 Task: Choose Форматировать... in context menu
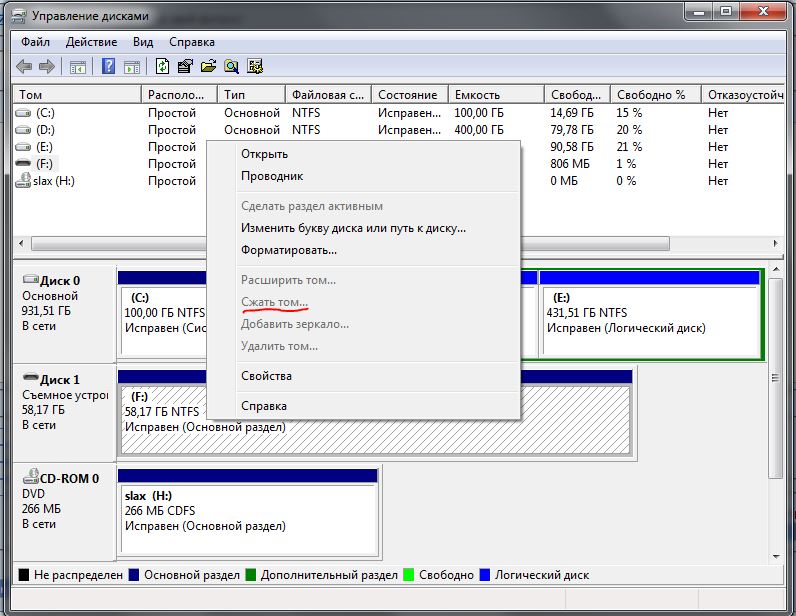tap(289, 250)
